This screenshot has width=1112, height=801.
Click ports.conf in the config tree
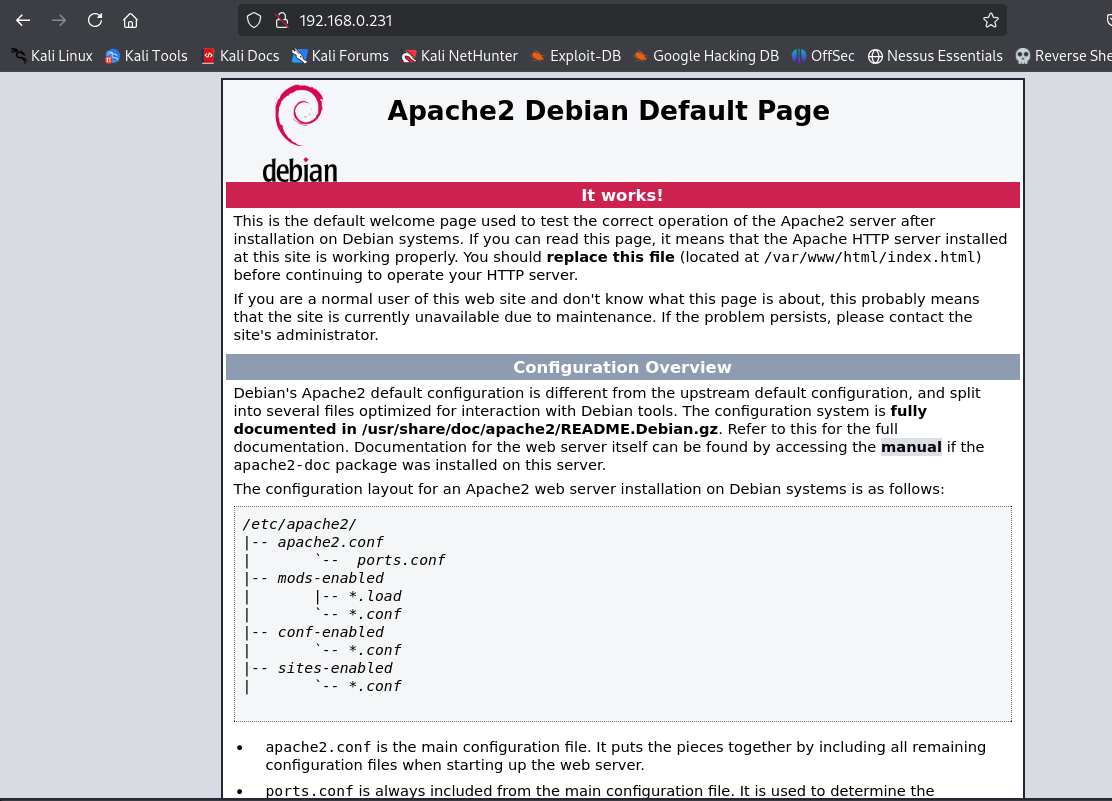pos(401,560)
